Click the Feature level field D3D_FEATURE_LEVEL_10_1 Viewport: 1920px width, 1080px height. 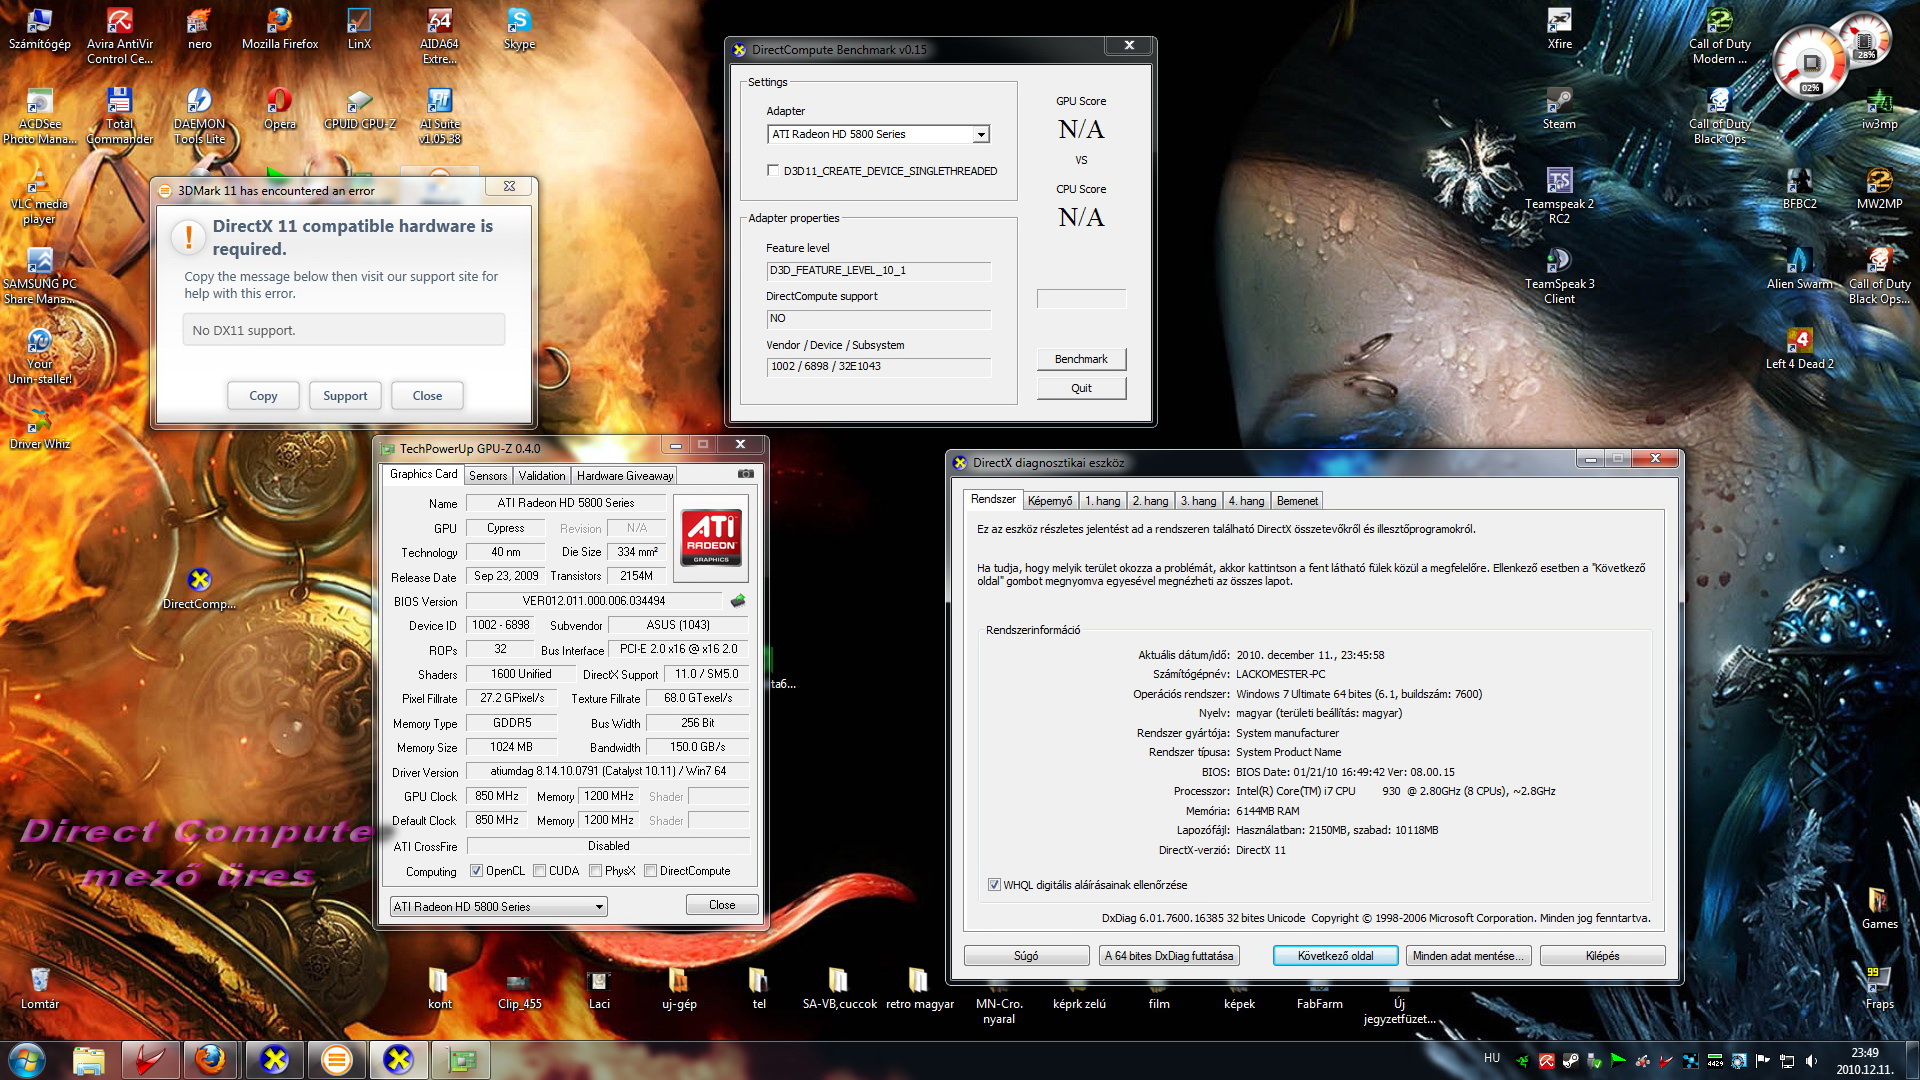pos(878,271)
